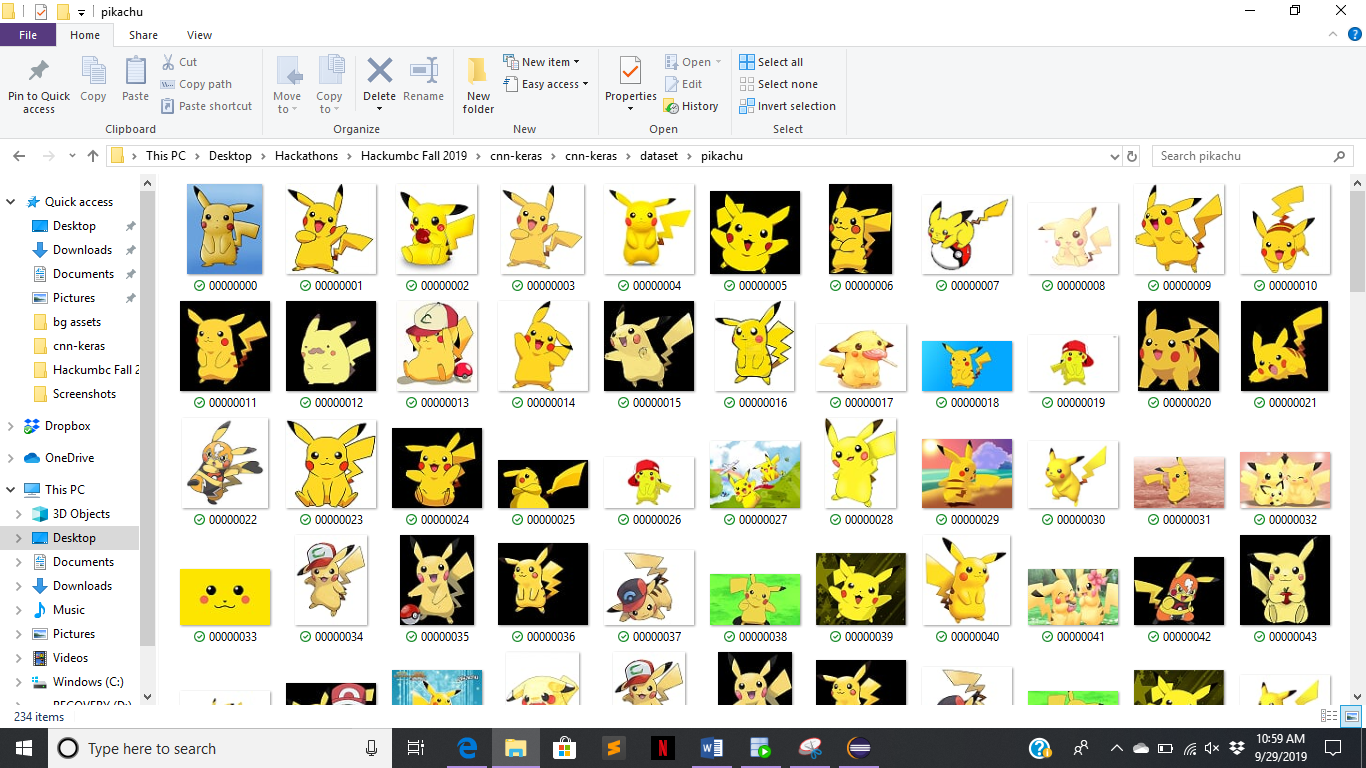
Task: Open Netflix from taskbar
Action: (661, 748)
